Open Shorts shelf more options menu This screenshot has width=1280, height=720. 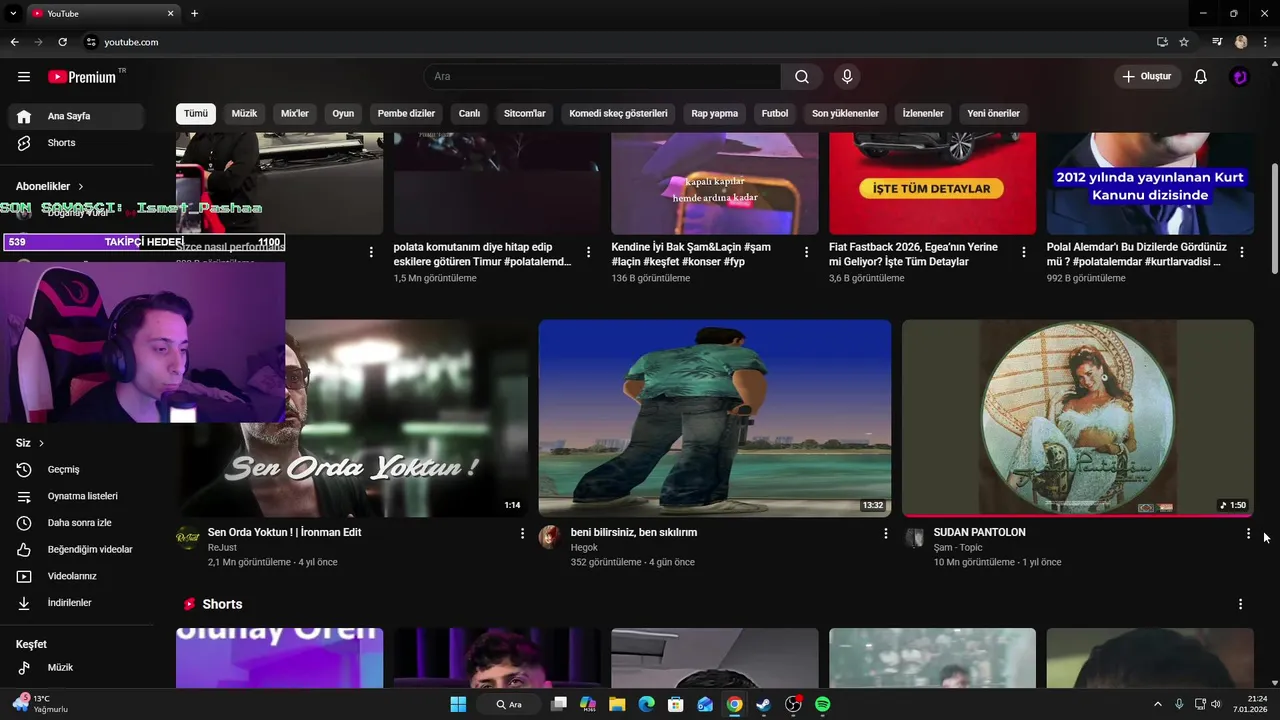[1240, 604]
